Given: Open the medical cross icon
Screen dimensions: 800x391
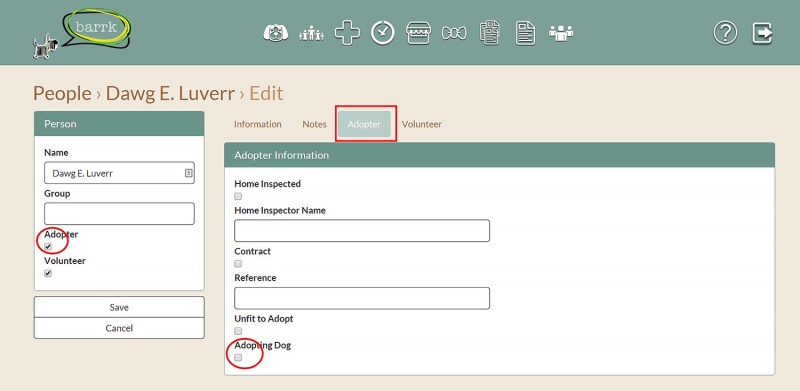Looking at the screenshot, I should pos(347,34).
